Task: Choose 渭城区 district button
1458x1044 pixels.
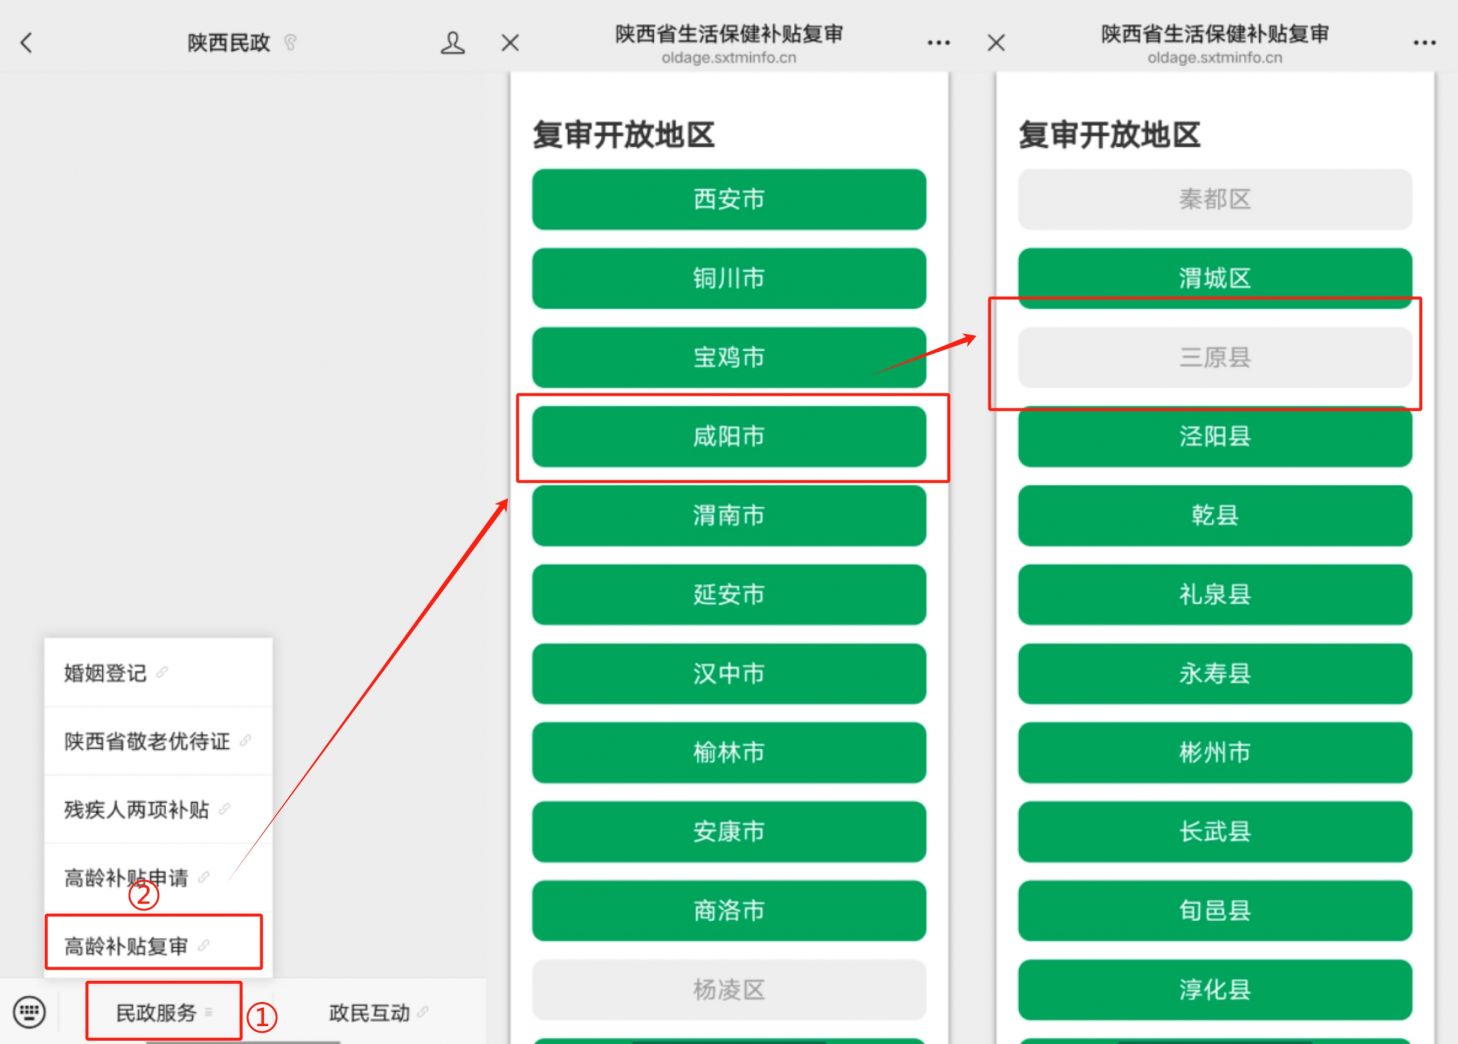Action: tap(1215, 278)
